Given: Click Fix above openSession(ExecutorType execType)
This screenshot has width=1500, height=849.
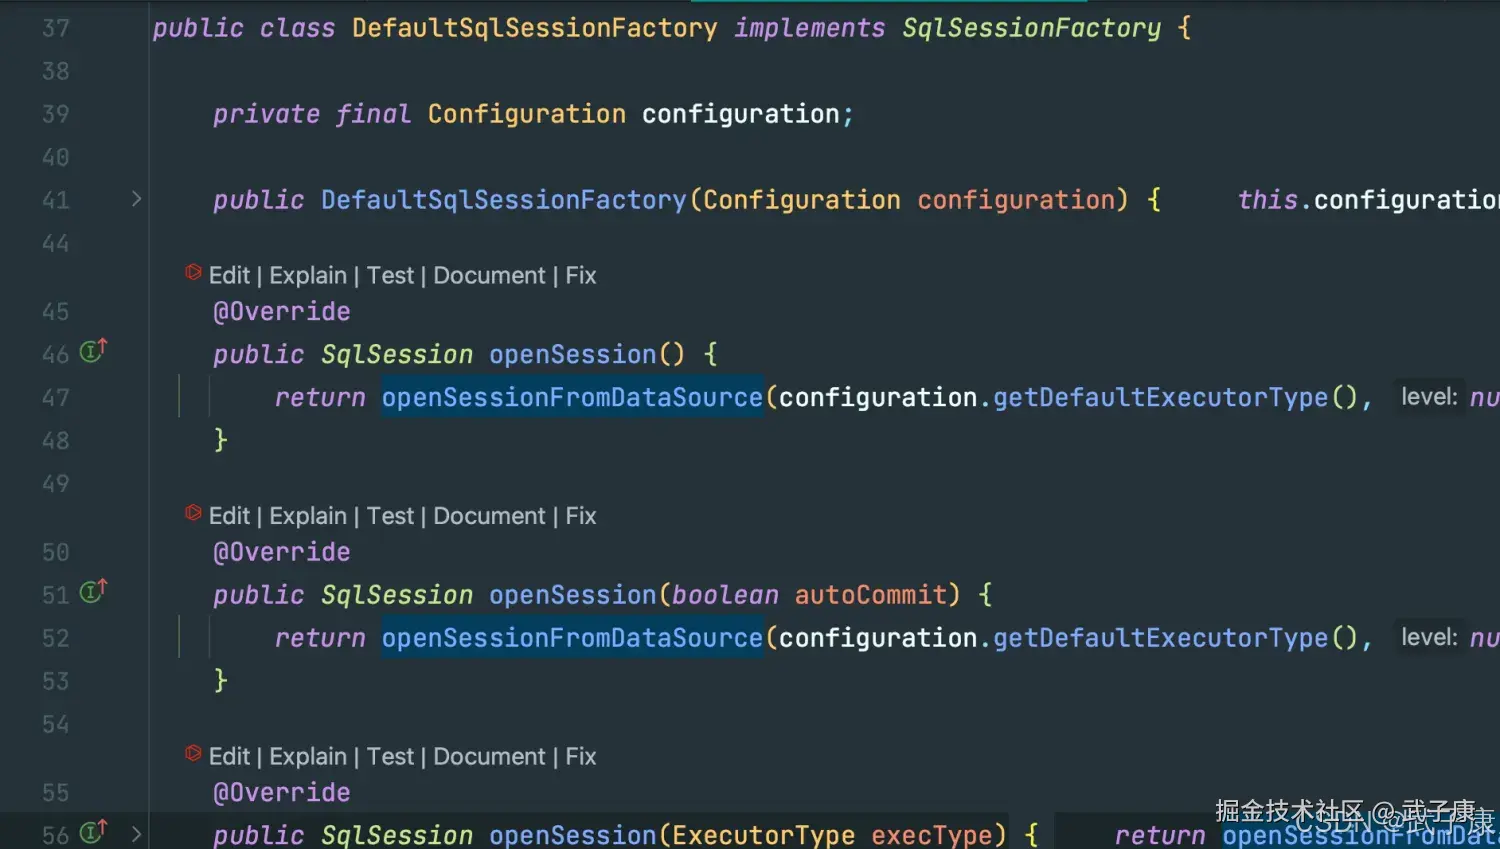Looking at the screenshot, I should 581,756.
